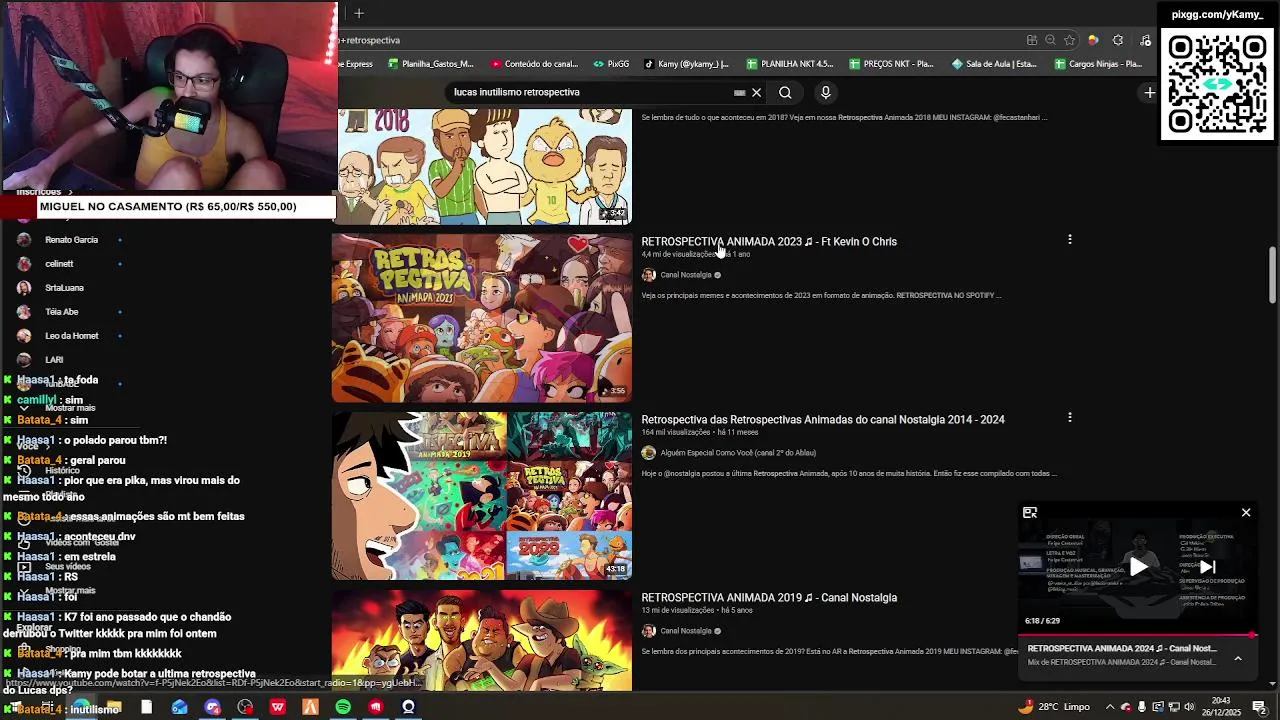Click the install app icon in address bar
Screen dimensions: 1280x720
click(x=1031, y=40)
